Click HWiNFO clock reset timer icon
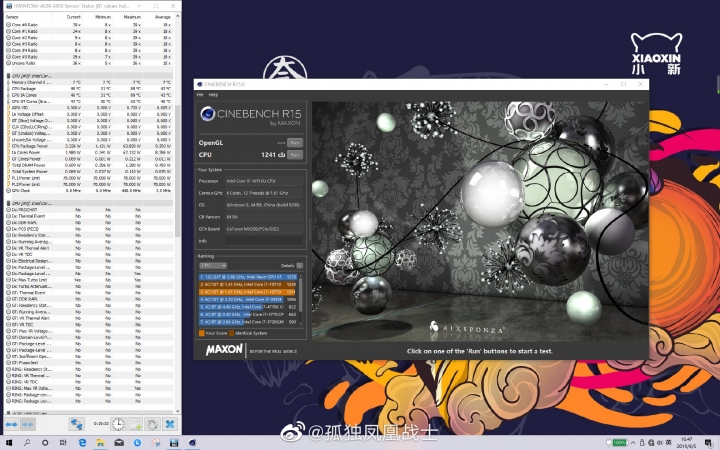 [118, 424]
